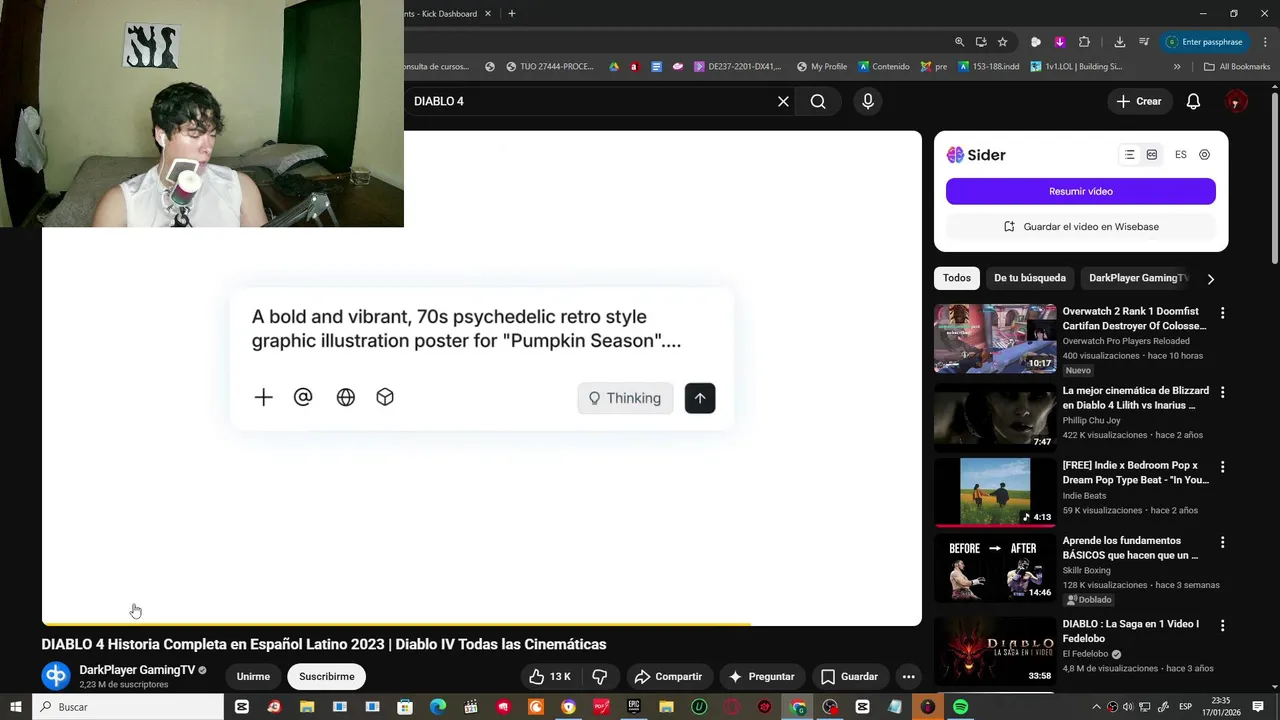The height and width of the screenshot is (720, 1280).
Task: Open DarkPlayer GamingTV channel name
Action: [137, 670]
